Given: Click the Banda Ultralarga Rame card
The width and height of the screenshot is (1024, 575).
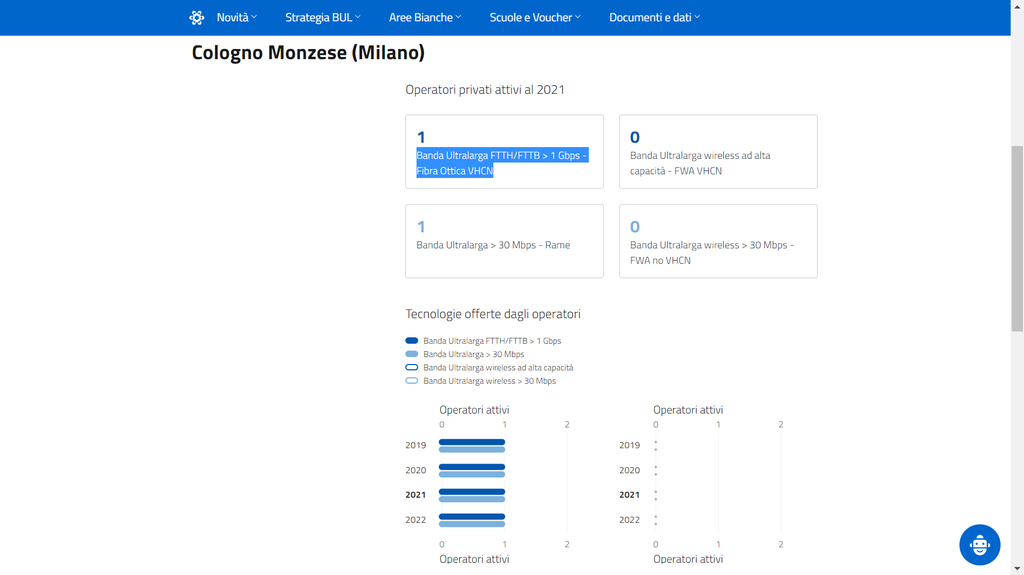Looking at the screenshot, I should coord(504,241).
